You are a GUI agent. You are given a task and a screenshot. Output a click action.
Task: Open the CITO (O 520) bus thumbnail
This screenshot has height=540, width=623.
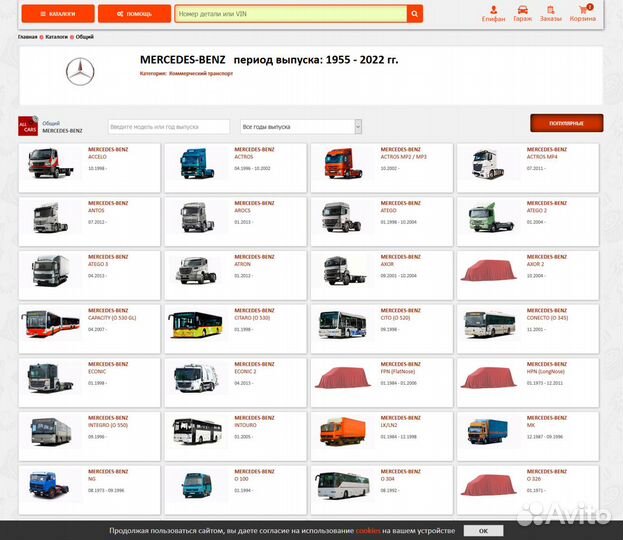tap(342, 325)
